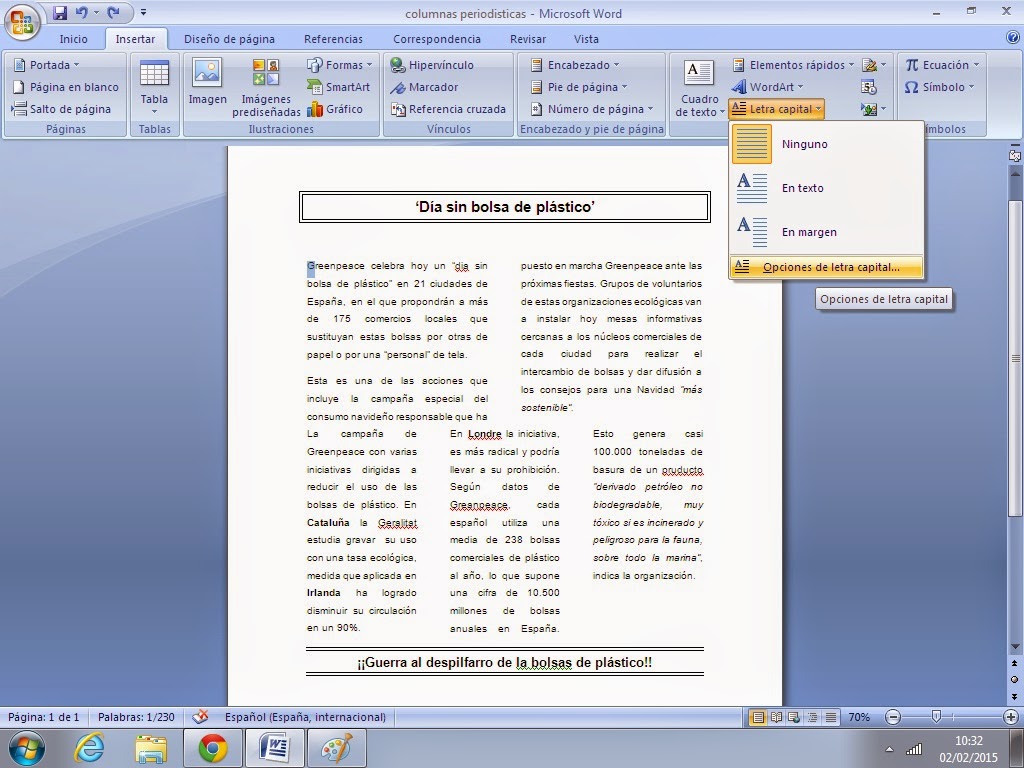Select the Imagen tool to insert a picture
1024x768 pixels.
tap(208, 80)
